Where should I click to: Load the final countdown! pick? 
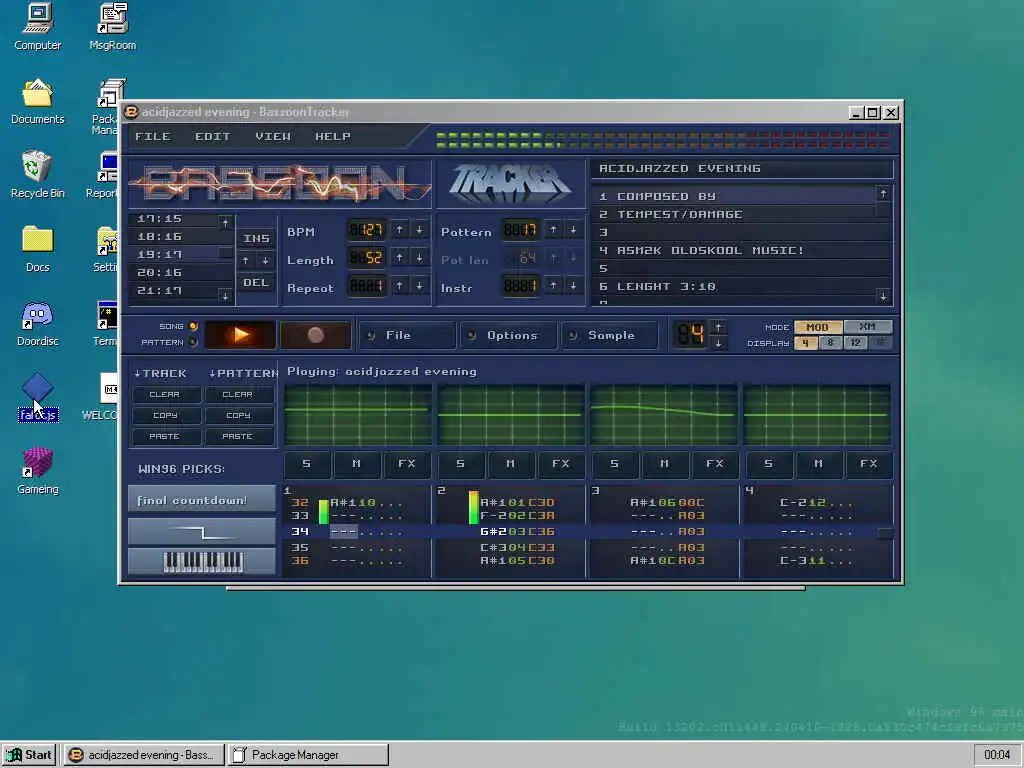(202, 500)
